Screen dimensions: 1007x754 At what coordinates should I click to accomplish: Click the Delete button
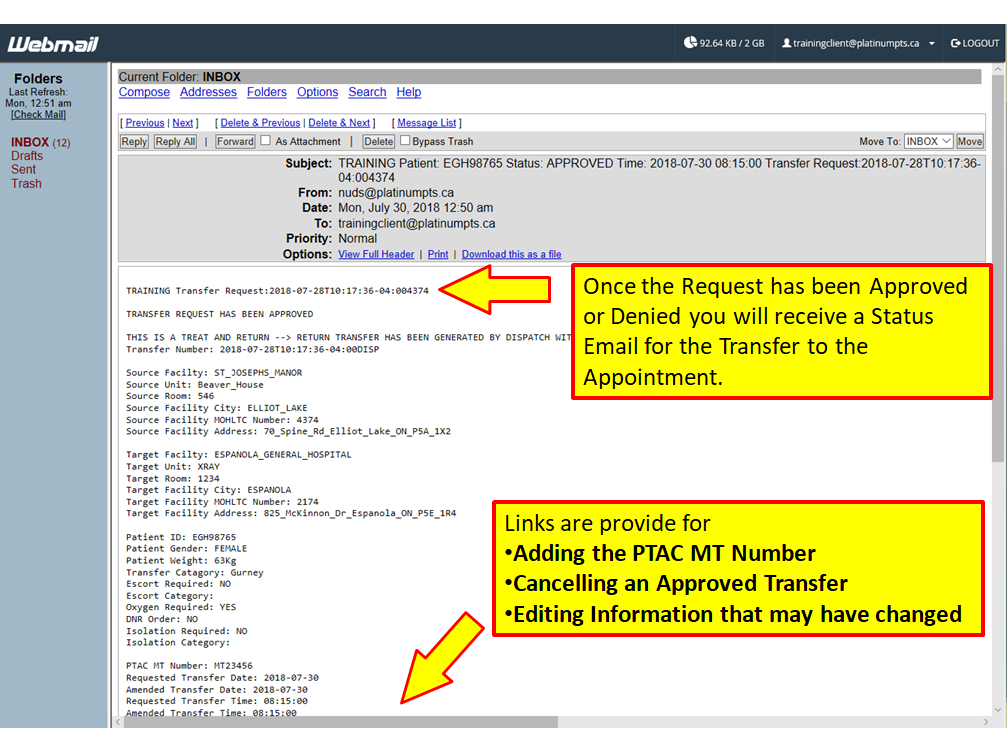pyautogui.click(x=378, y=142)
